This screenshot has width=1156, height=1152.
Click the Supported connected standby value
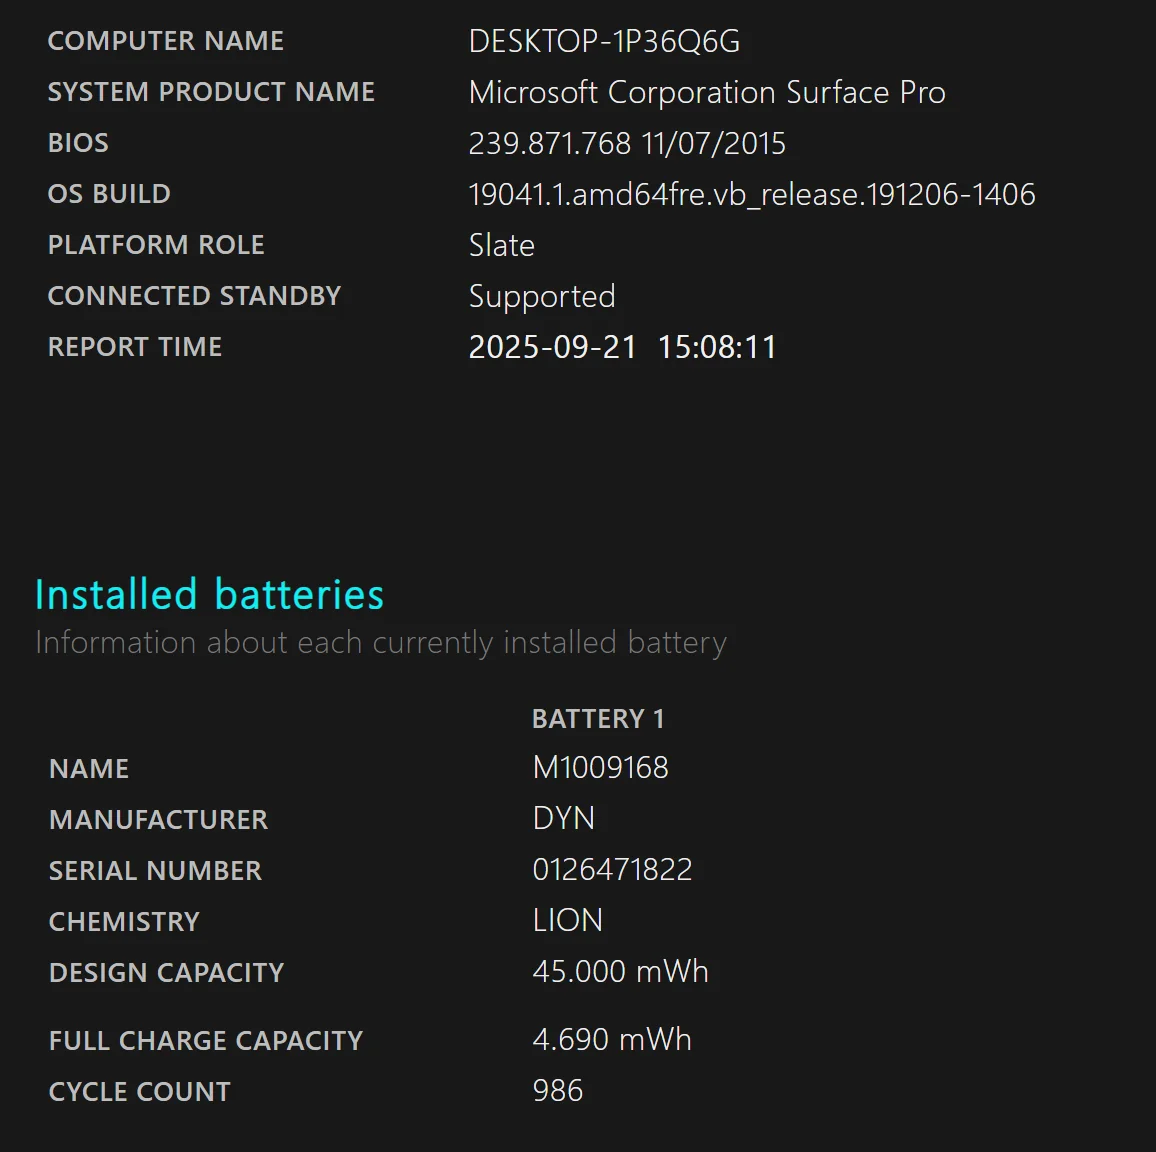click(x=541, y=297)
